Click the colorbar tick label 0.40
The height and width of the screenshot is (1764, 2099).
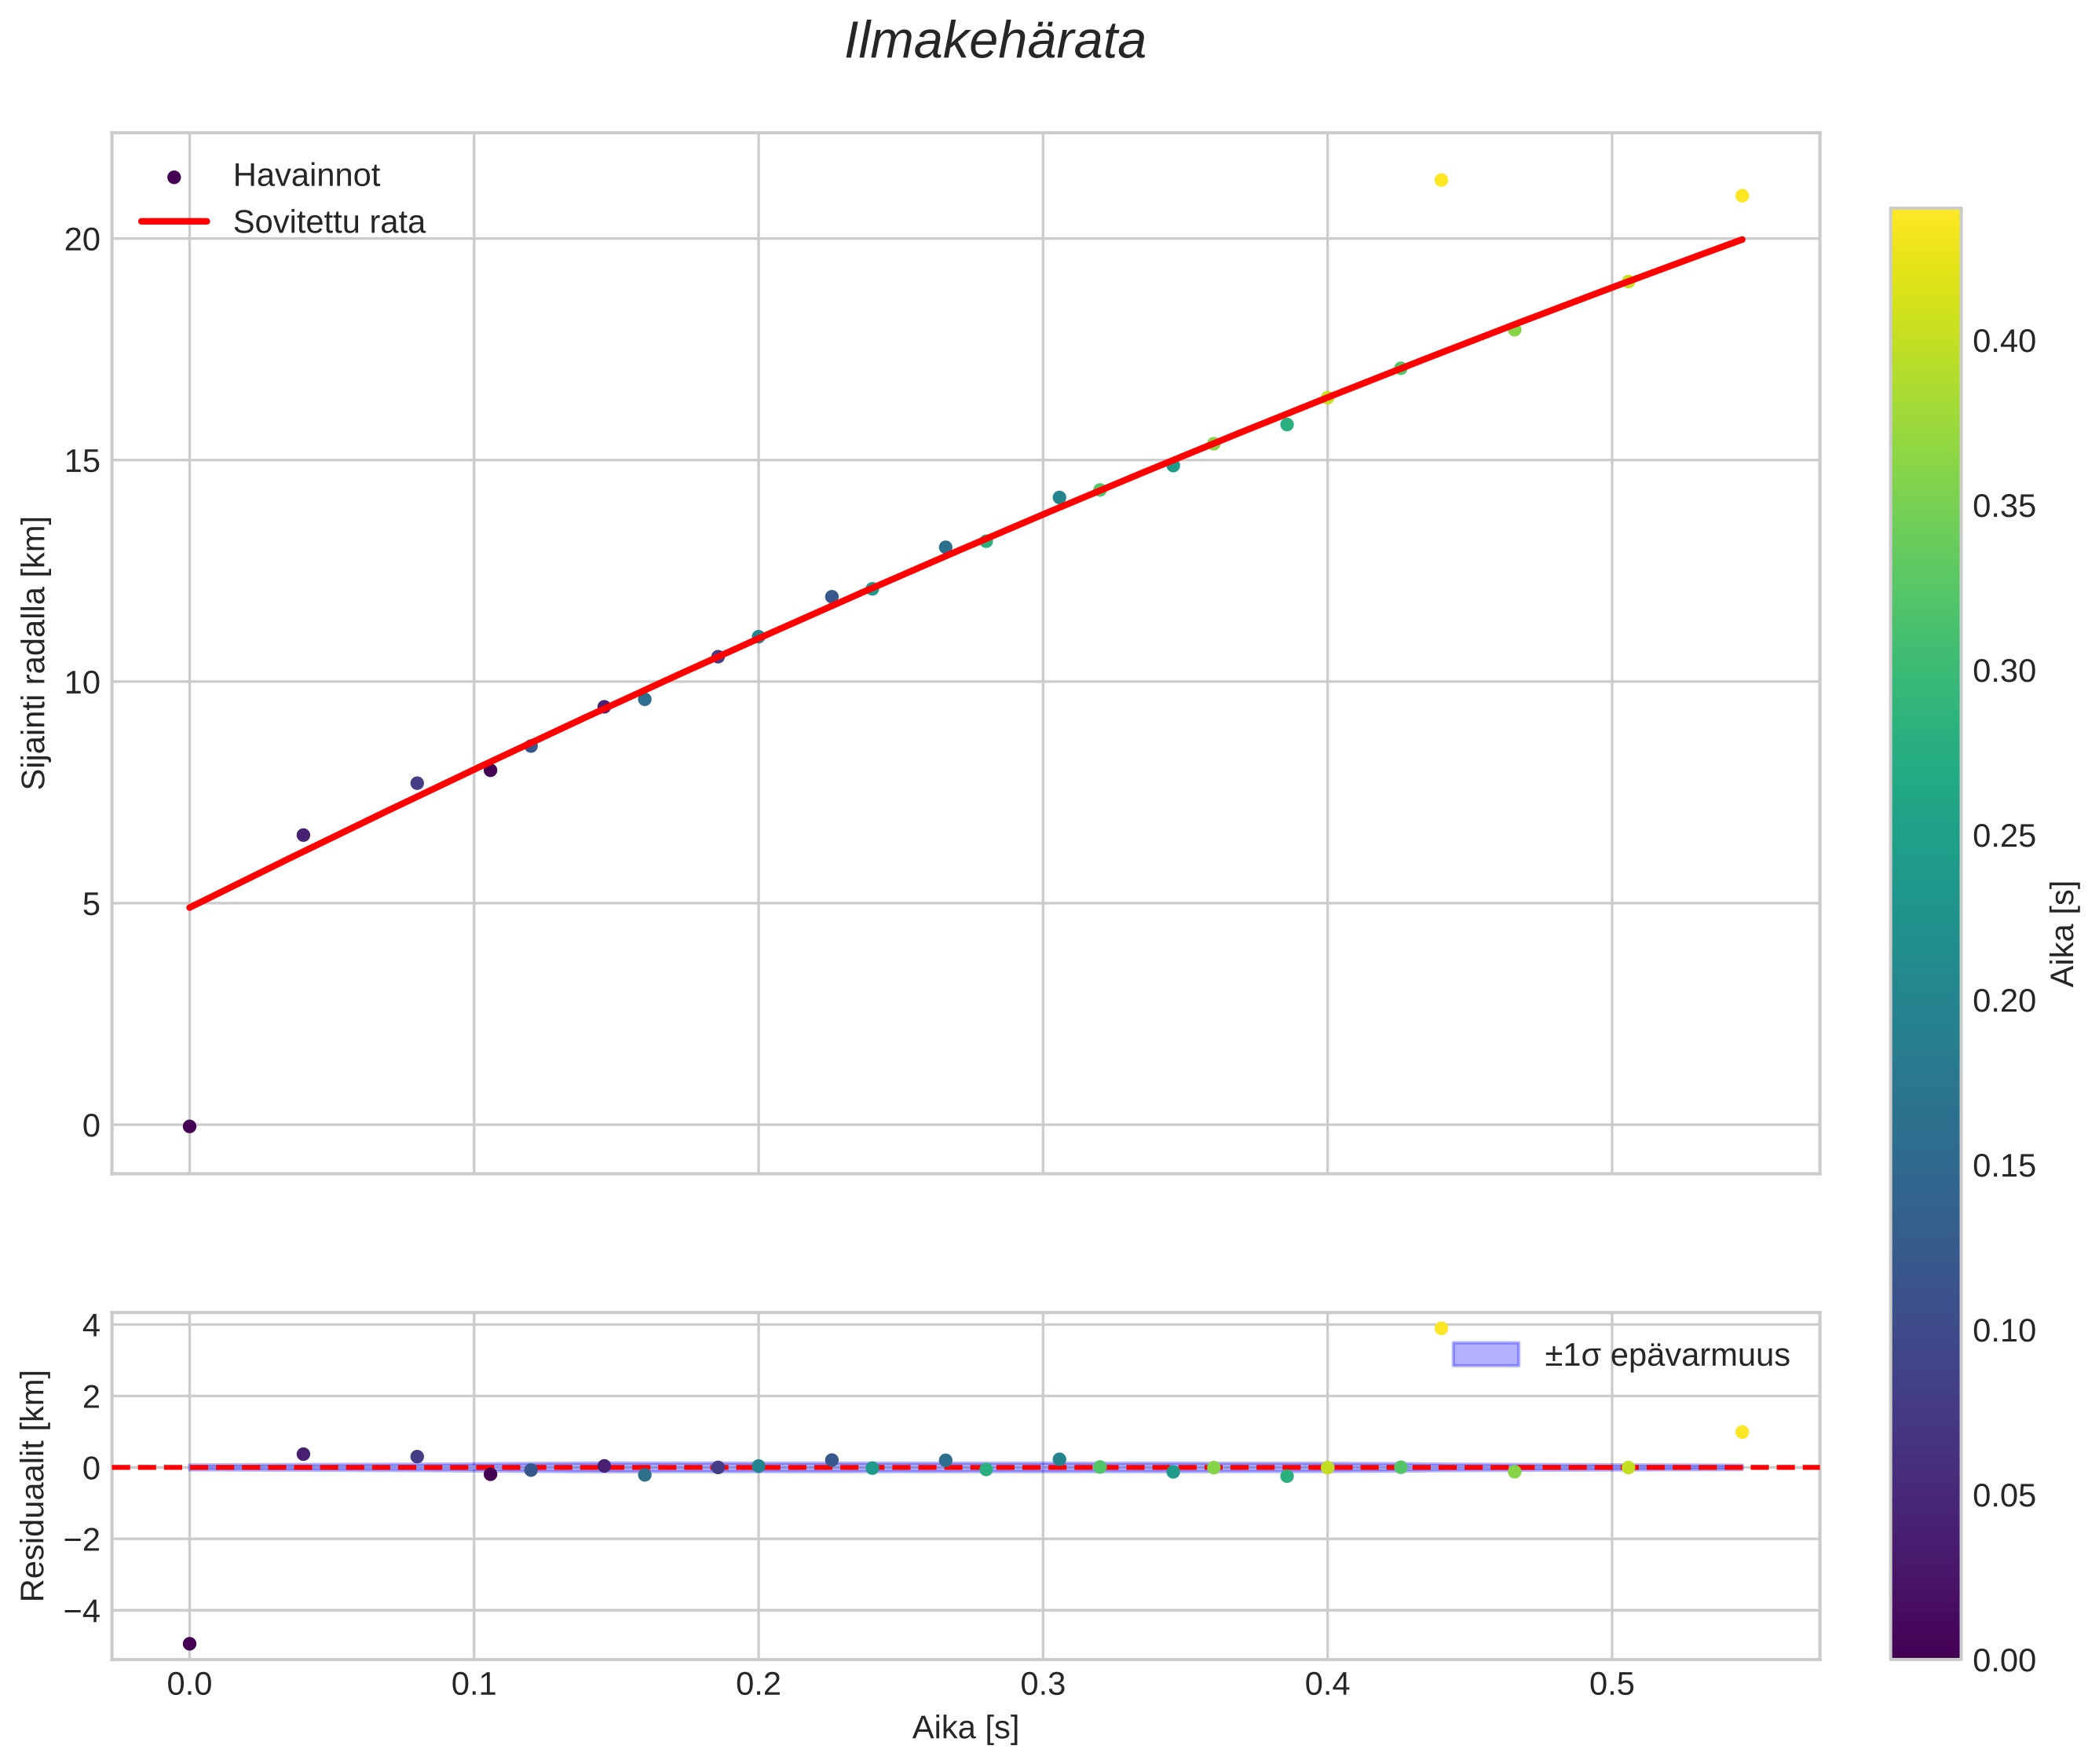pyautogui.click(x=2003, y=341)
